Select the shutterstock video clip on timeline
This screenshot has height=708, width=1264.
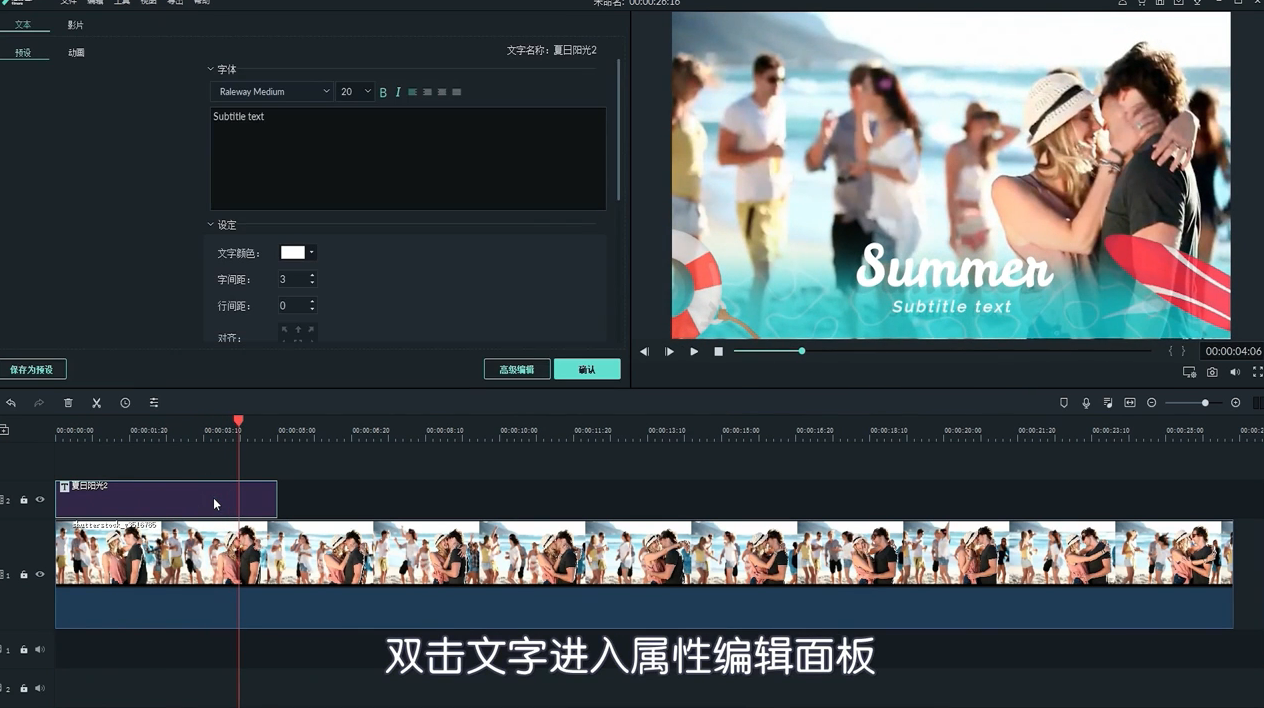click(644, 574)
